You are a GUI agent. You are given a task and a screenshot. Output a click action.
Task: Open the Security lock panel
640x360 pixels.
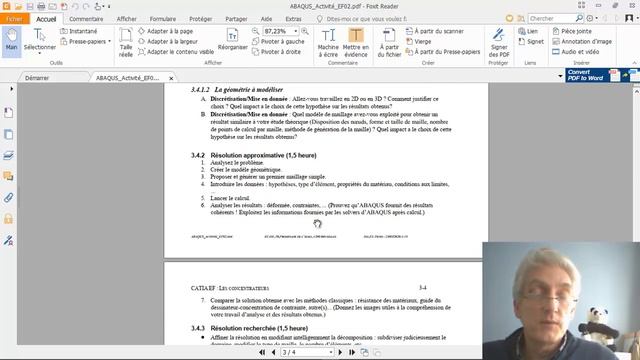8,219
